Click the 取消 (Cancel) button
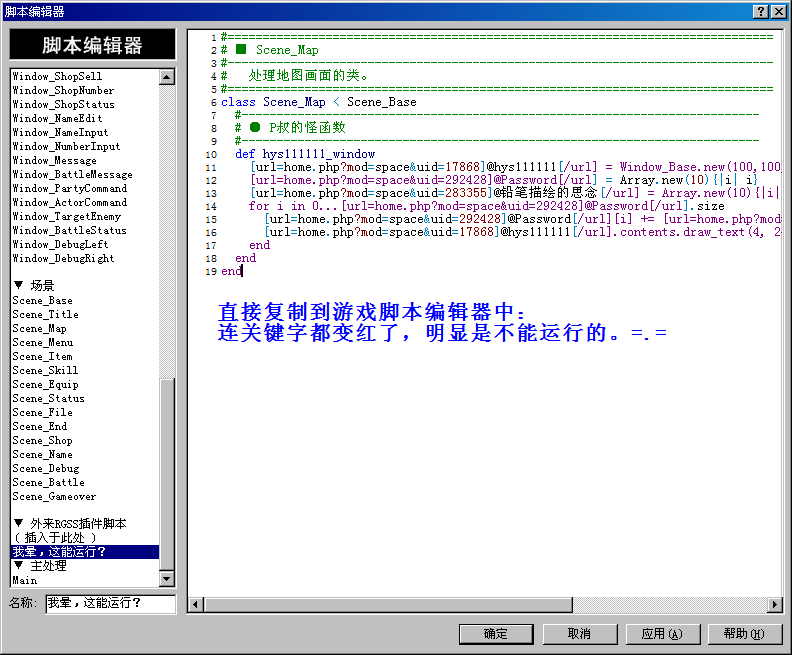Image resolution: width=792 pixels, height=655 pixels. [x=579, y=634]
